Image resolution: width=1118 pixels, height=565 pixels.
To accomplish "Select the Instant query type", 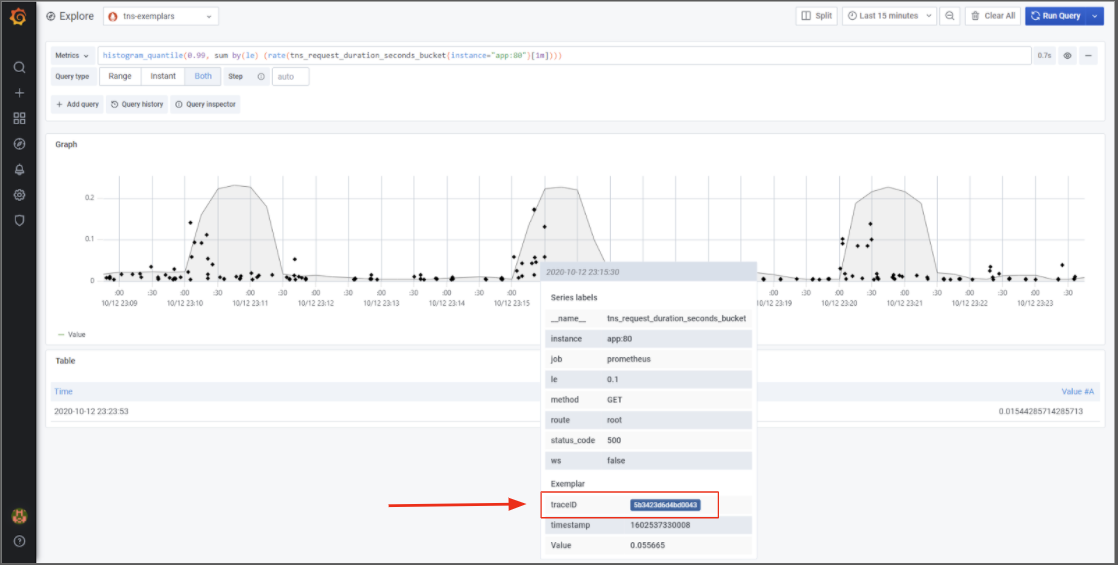I will 163,76.
